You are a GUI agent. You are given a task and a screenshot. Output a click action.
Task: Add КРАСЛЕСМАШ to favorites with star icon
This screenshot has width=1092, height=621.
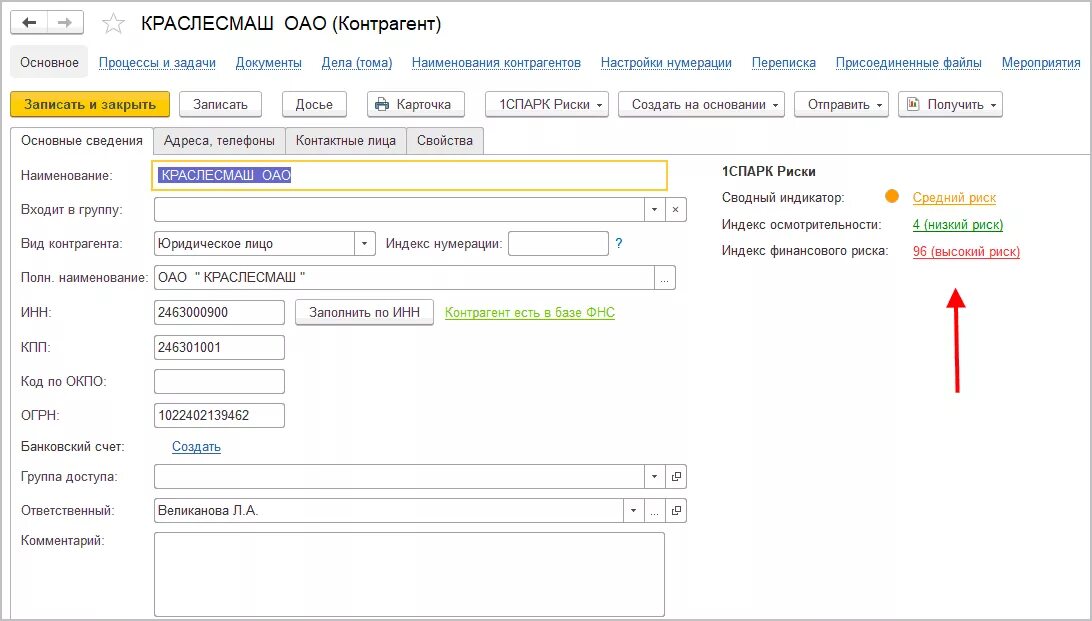pyautogui.click(x=114, y=24)
